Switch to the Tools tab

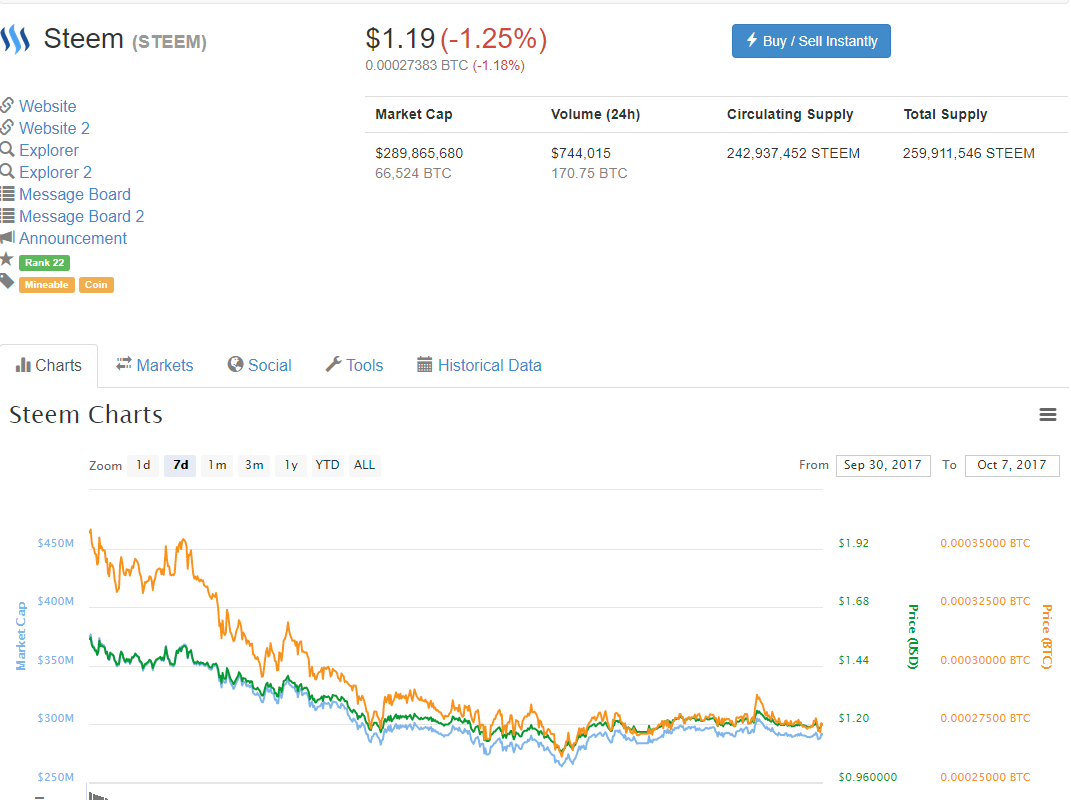coord(354,365)
